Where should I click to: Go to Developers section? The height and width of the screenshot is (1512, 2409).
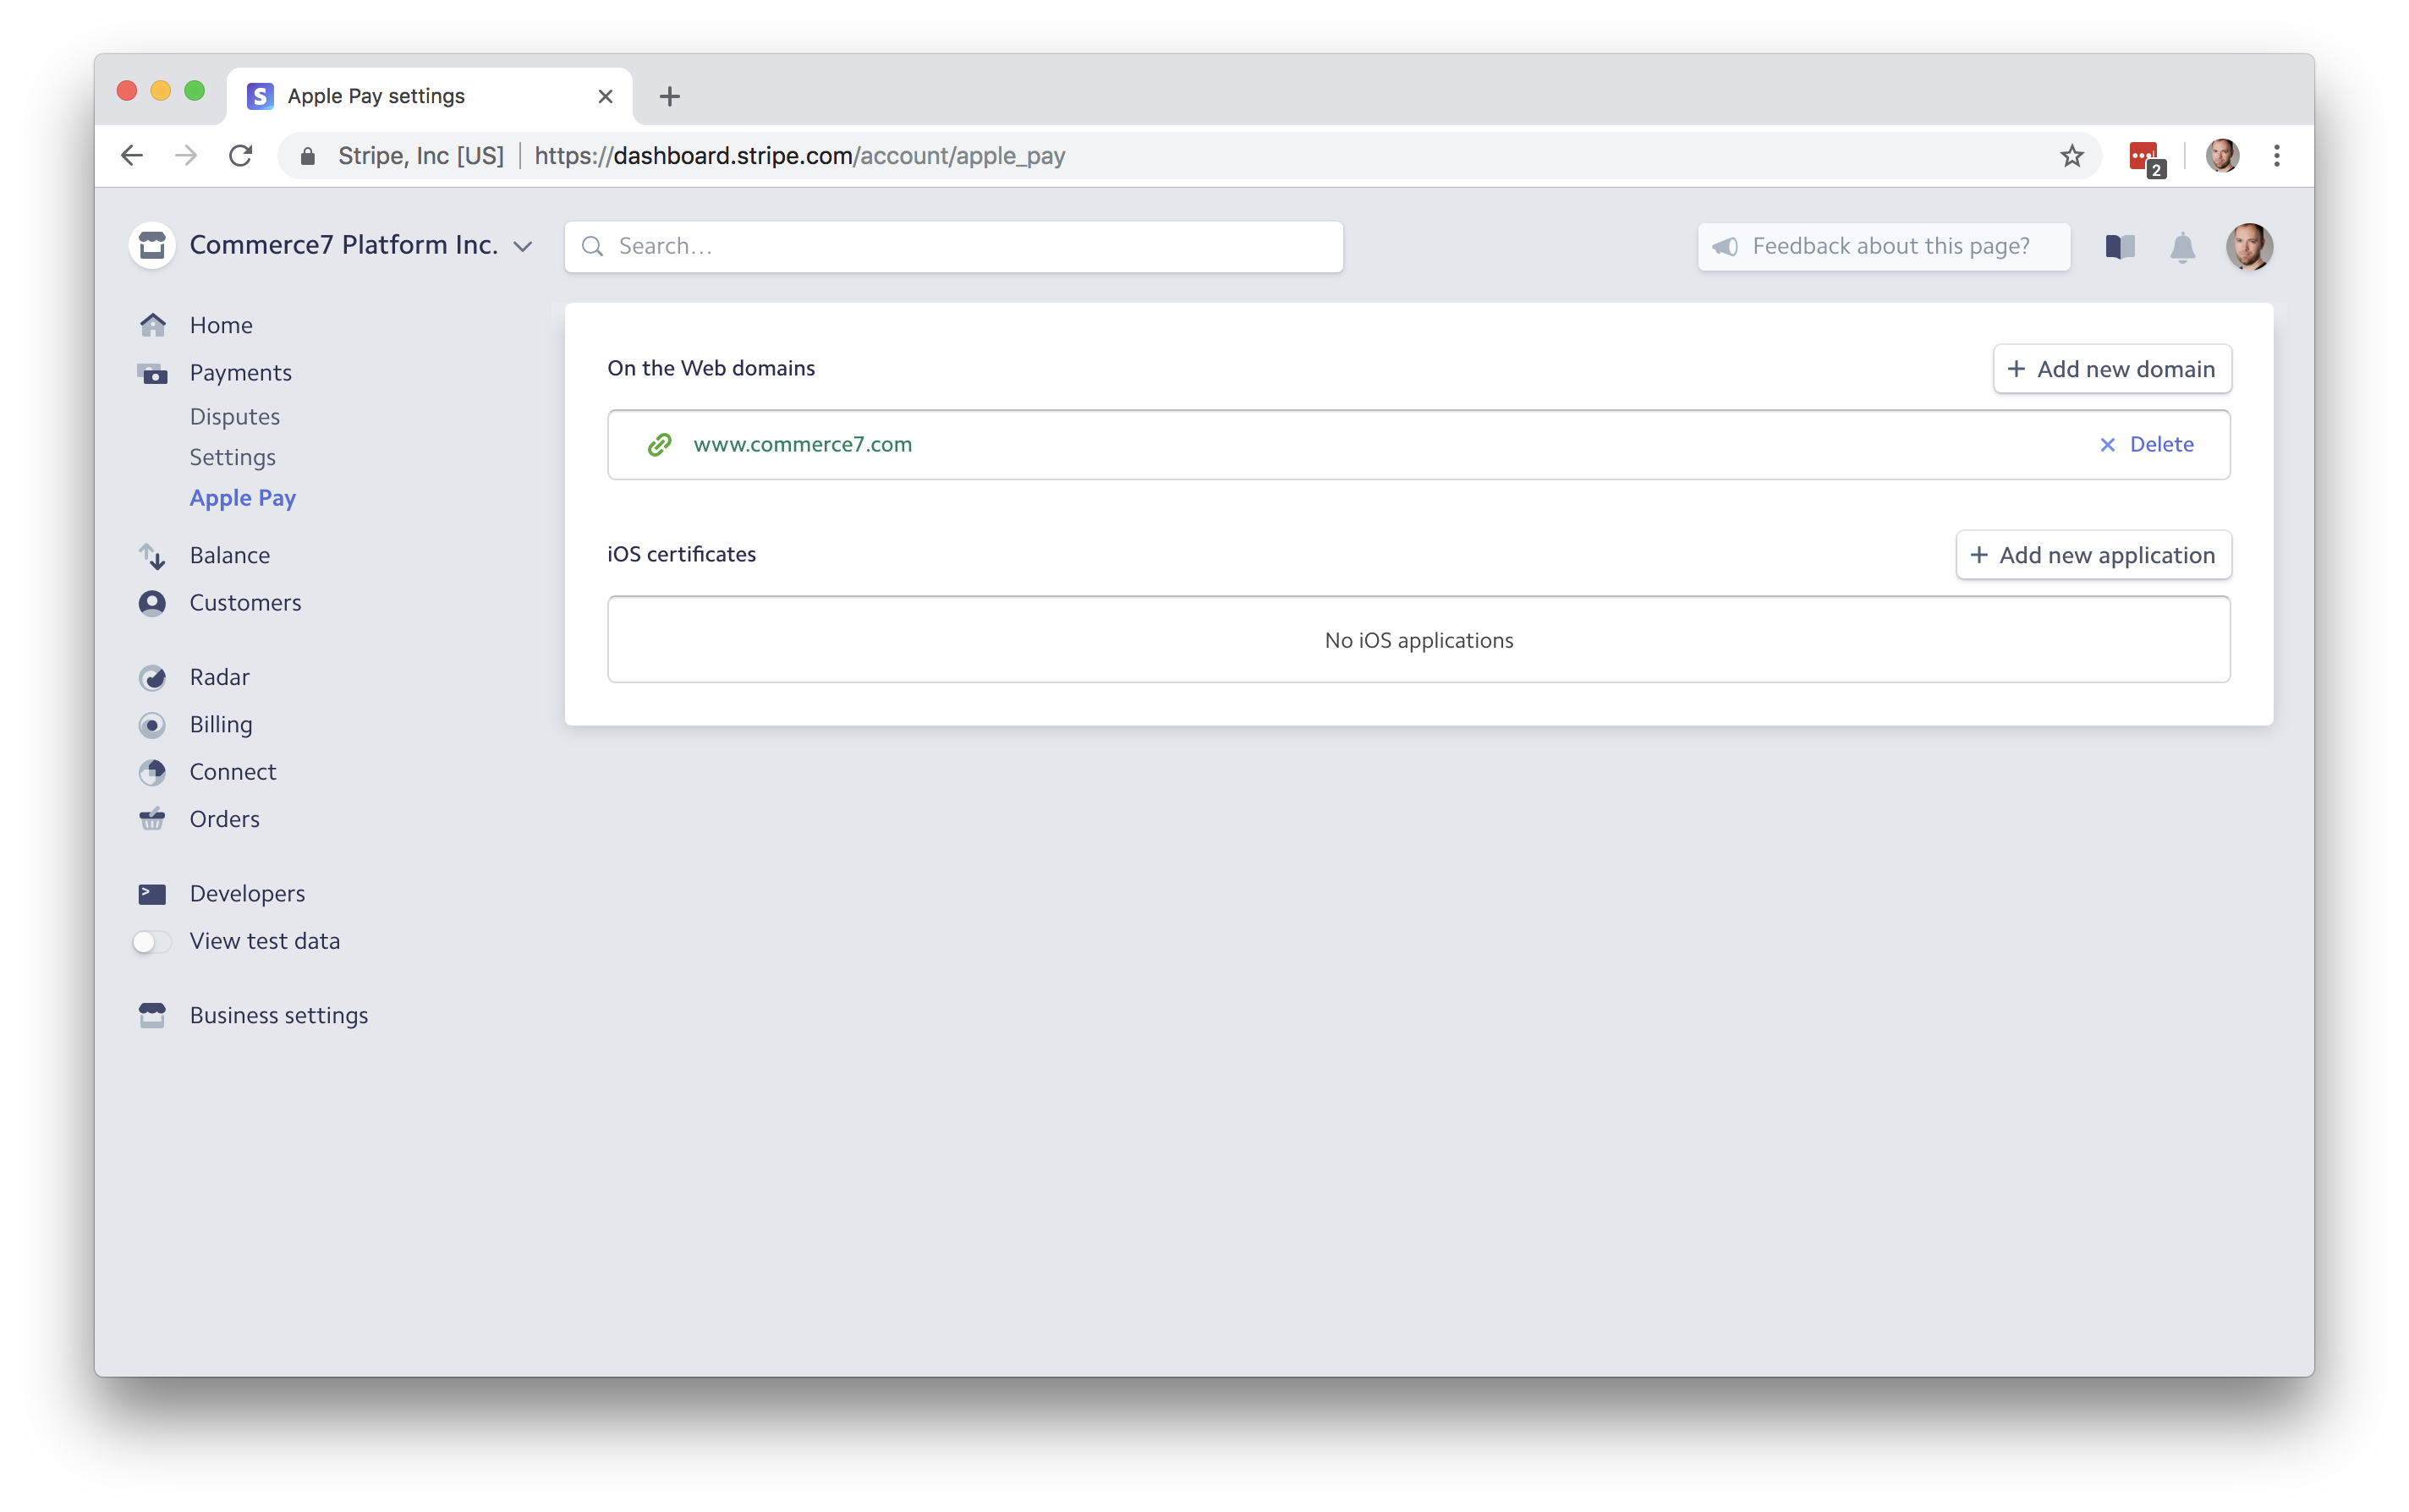click(x=247, y=894)
